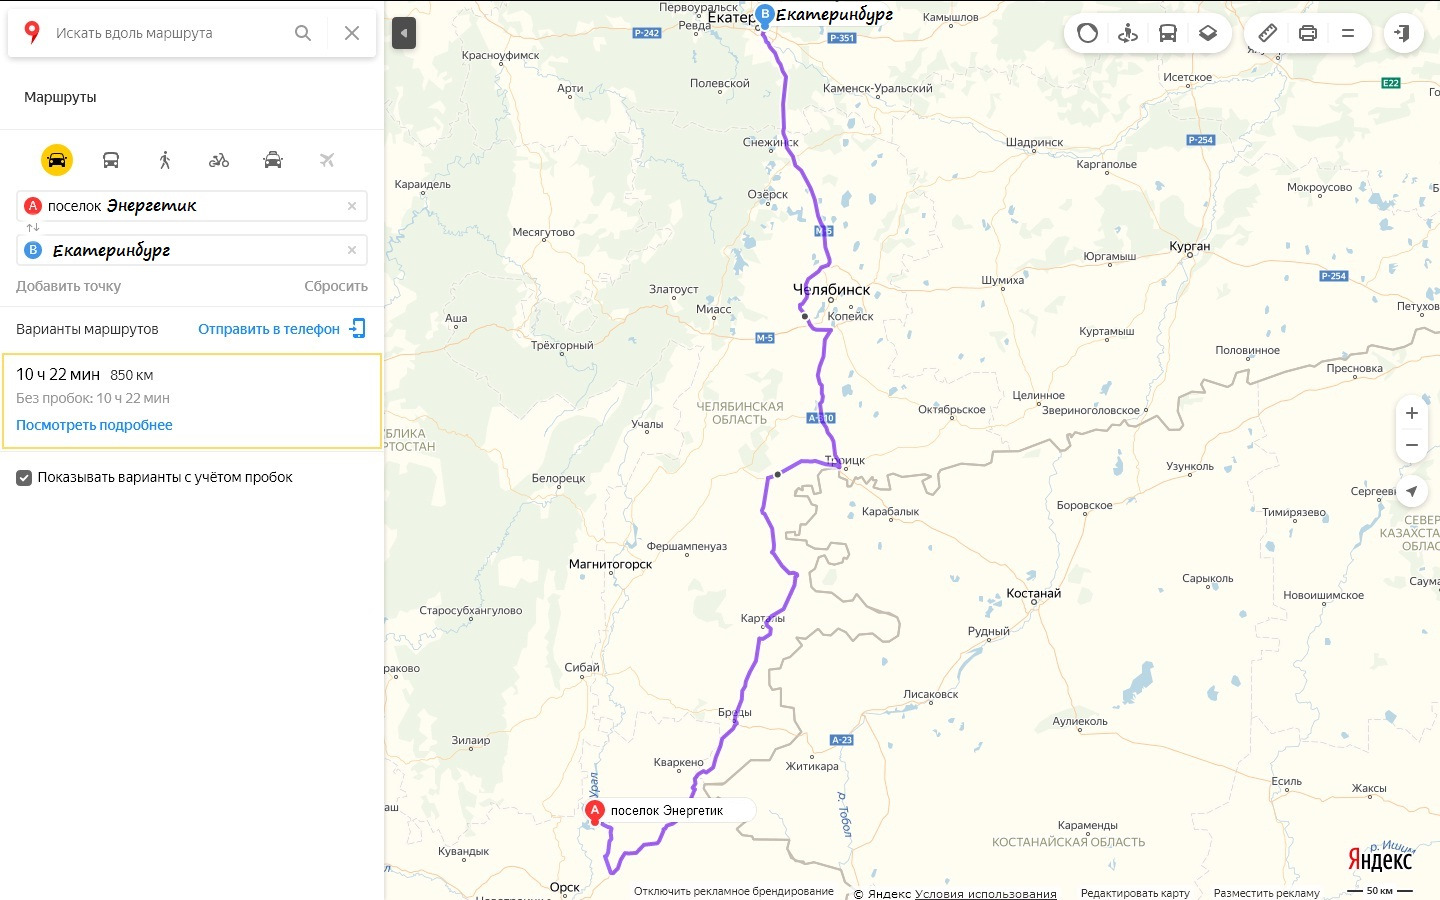Swap points A and B arrows
Viewport: 1440px width, 900px height.
(x=33, y=228)
